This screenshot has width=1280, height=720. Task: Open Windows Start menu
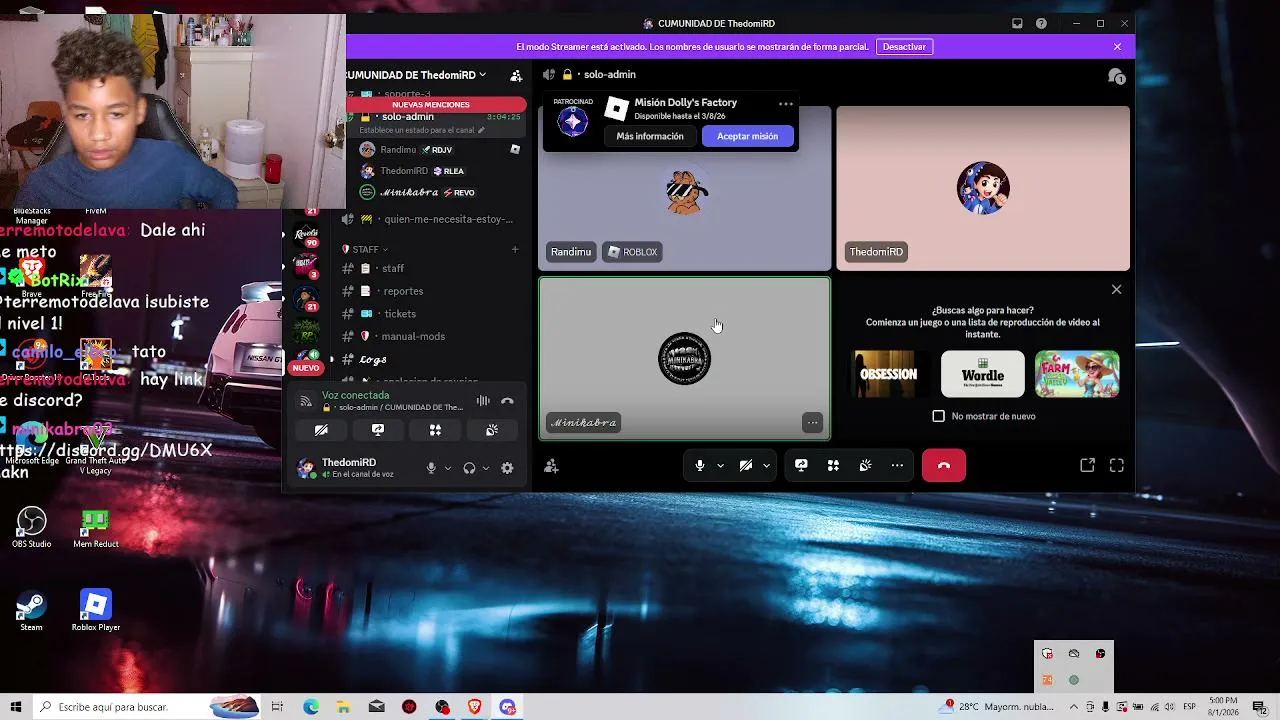click(x=16, y=707)
